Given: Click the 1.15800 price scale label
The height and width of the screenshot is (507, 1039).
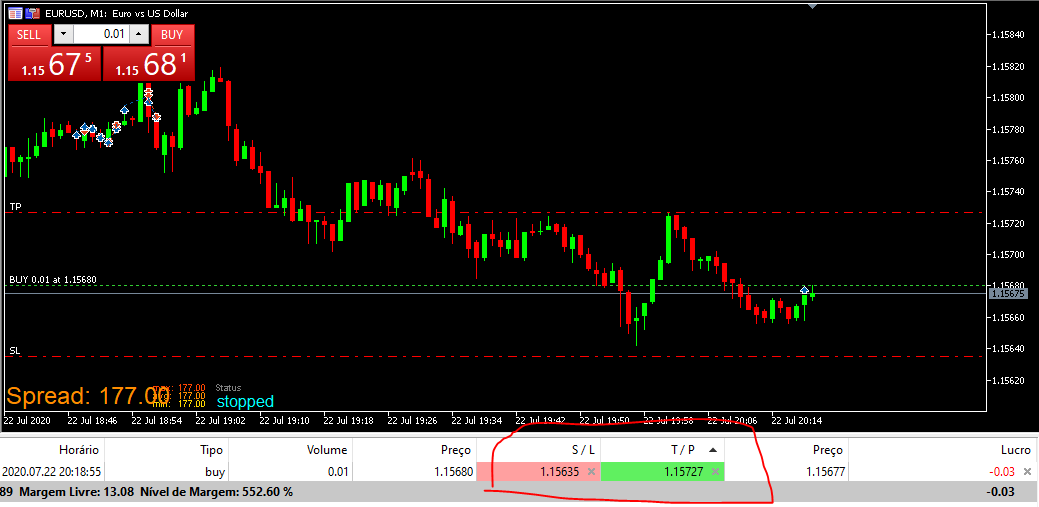Looking at the screenshot, I should coord(1010,97).
